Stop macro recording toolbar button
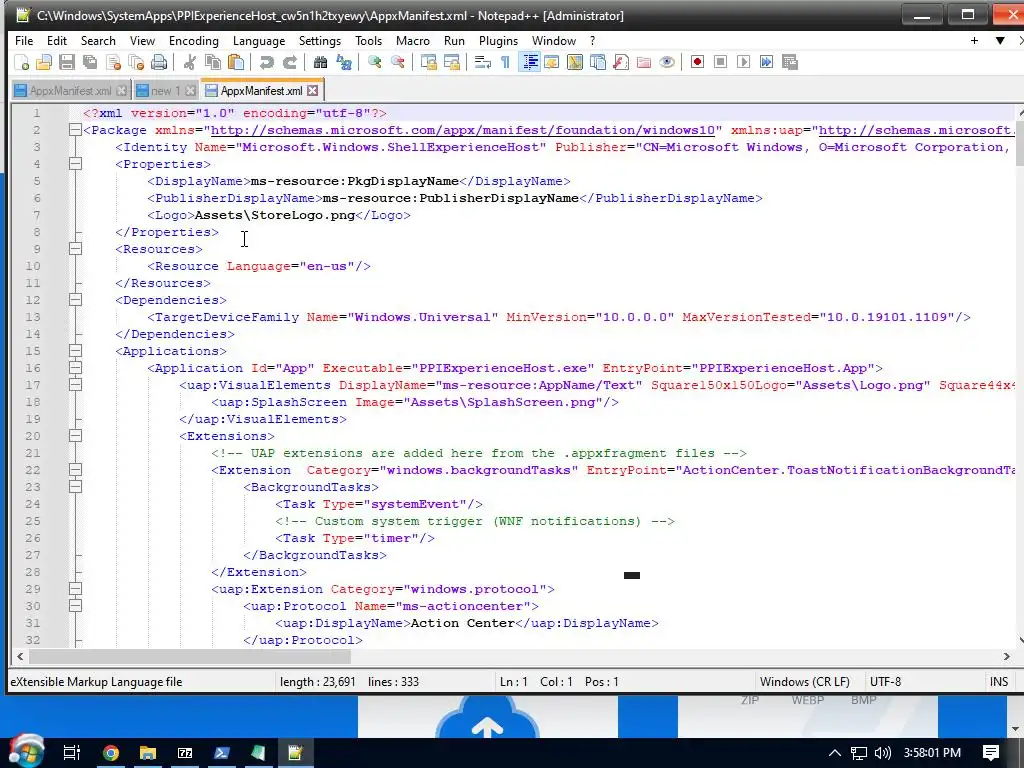The width and height of the screenshot is (1024, 768). pyautogui.click(x=720, y=62)
